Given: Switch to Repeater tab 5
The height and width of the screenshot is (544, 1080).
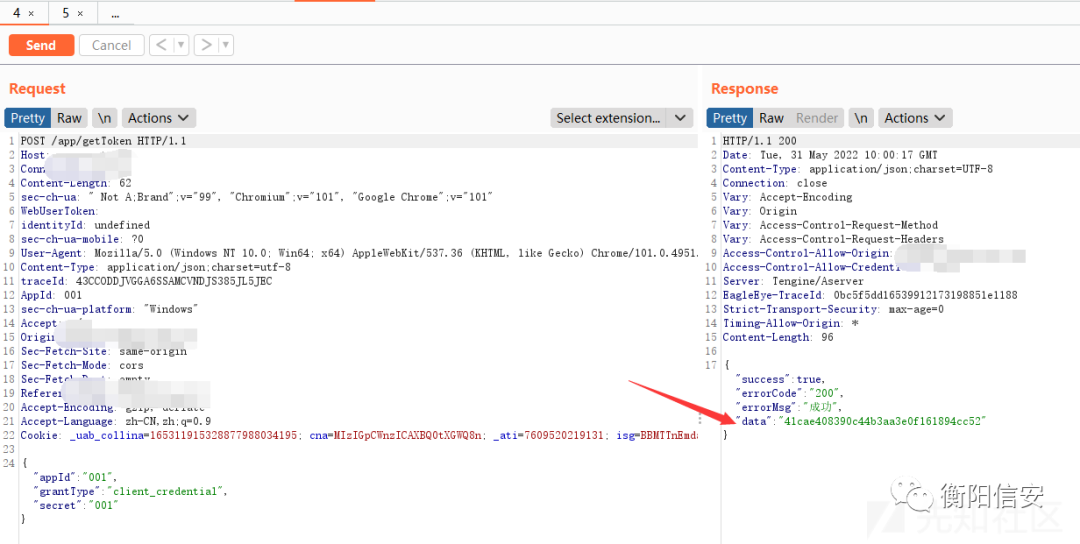Looking at the screenshot, I should point(66,14).
